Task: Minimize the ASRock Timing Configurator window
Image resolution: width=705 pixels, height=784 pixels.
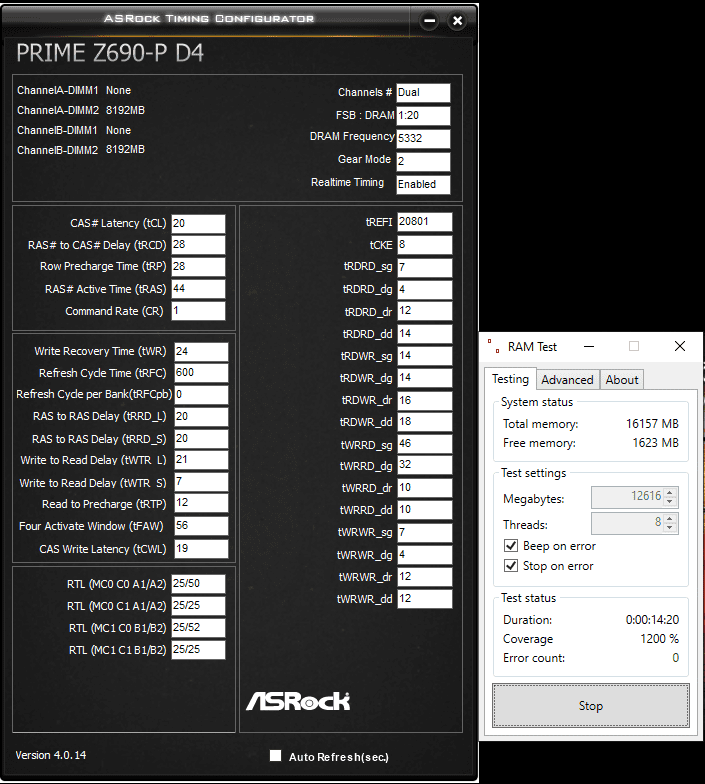Action: tap(429, 21)
